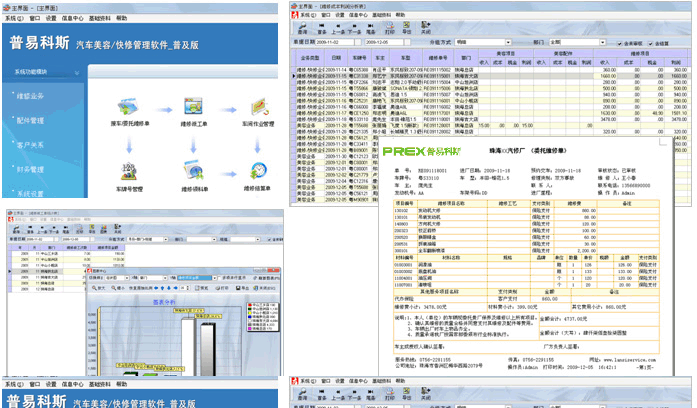Click 打印 icon in work statistics window toolbar
Viewport: 697px width, 408px height.
coord(79,229)
